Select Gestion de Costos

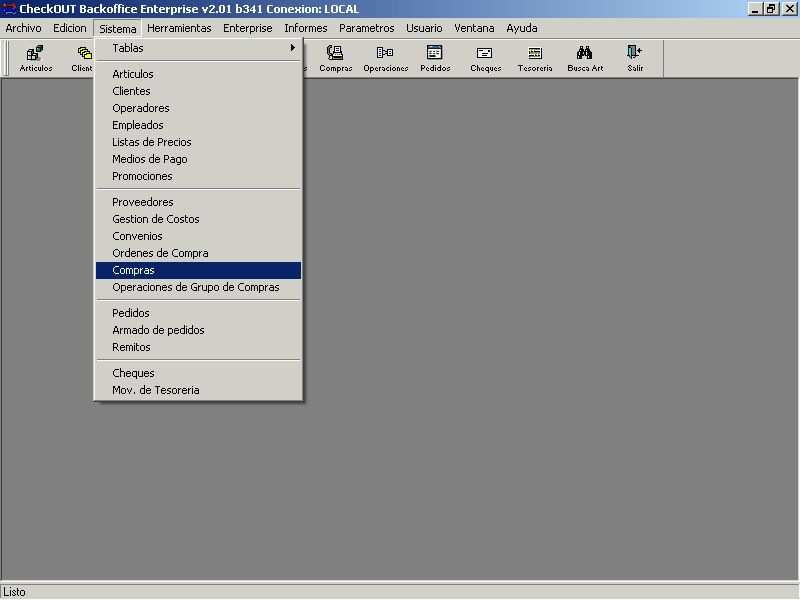198,219
